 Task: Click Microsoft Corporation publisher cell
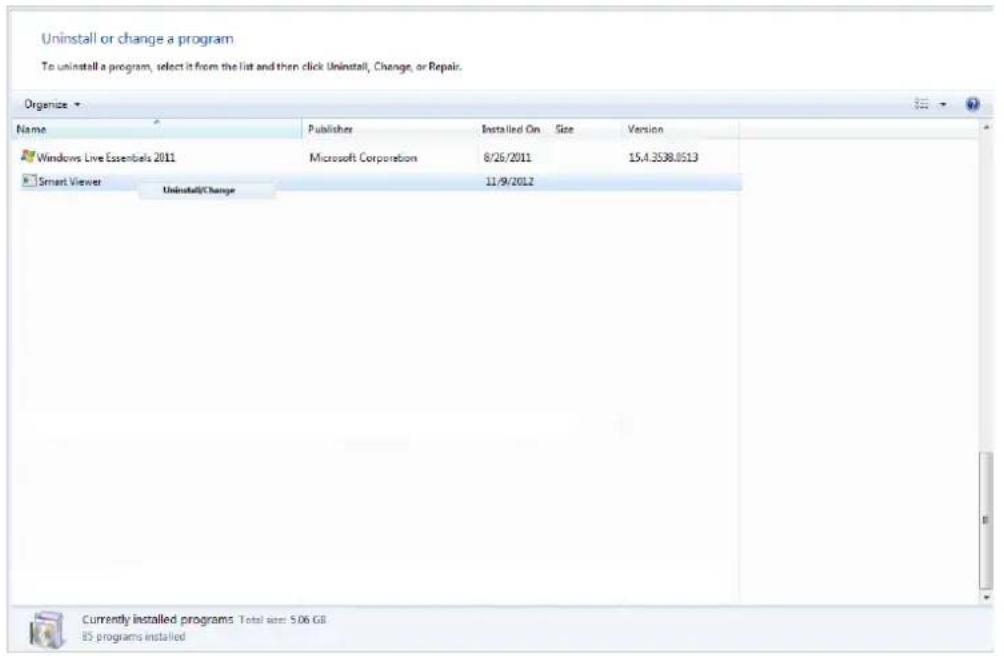pos(363,157)
